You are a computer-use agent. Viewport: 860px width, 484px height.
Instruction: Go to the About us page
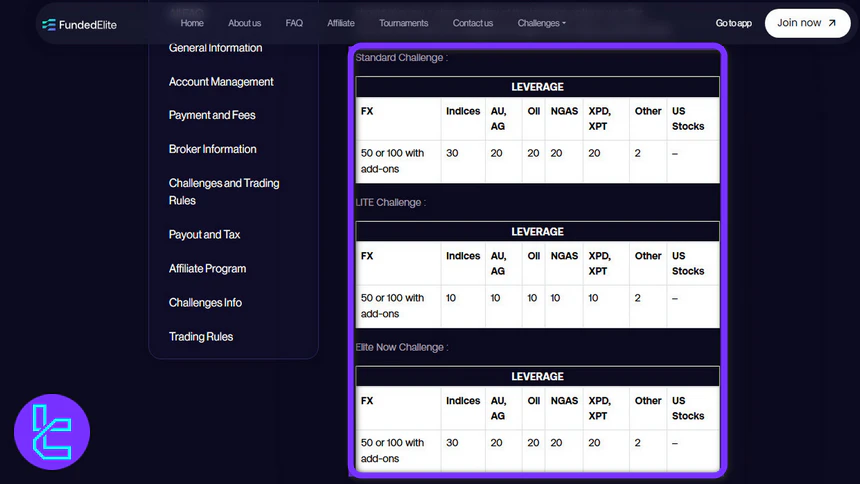click(244, 23)
